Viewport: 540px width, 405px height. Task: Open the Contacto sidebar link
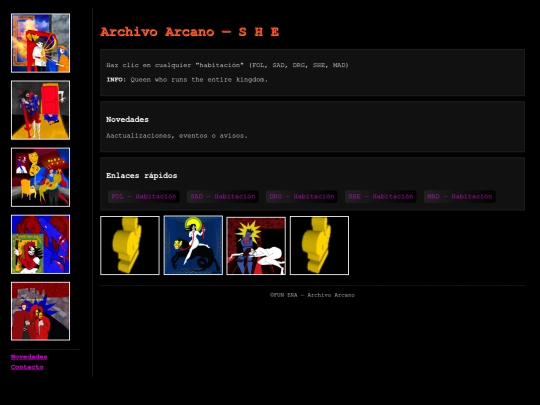point(27,367)
